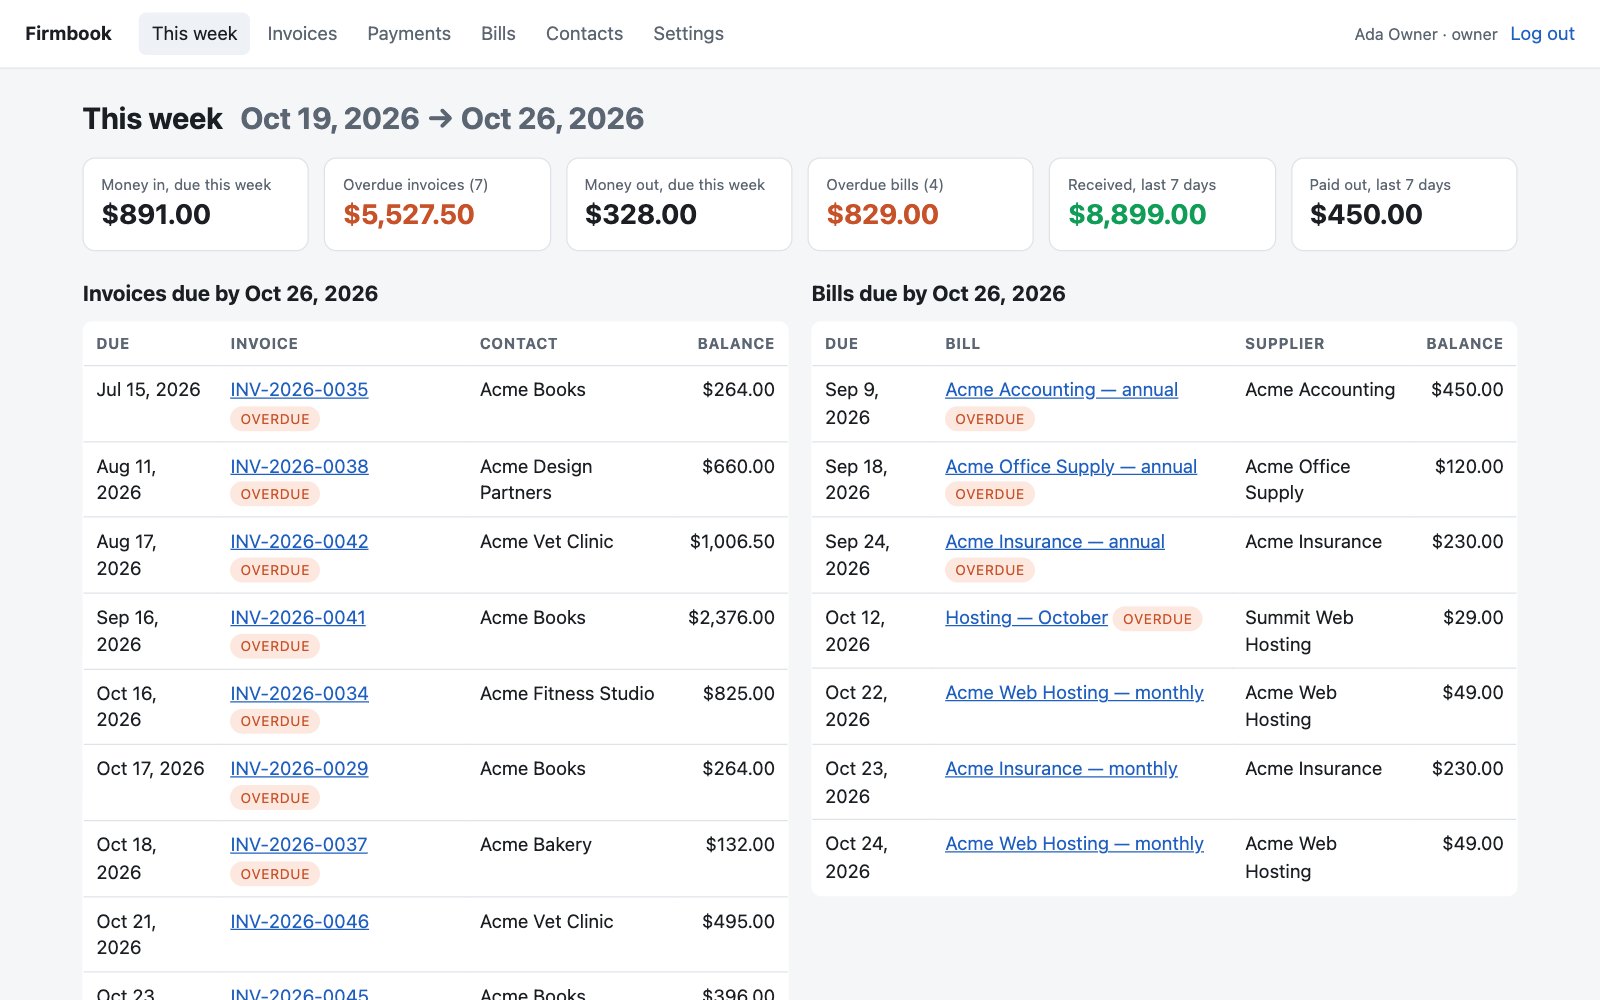Click the Money in, due this week card
The image size is (1600, 1000).
(x=195, y=204)
